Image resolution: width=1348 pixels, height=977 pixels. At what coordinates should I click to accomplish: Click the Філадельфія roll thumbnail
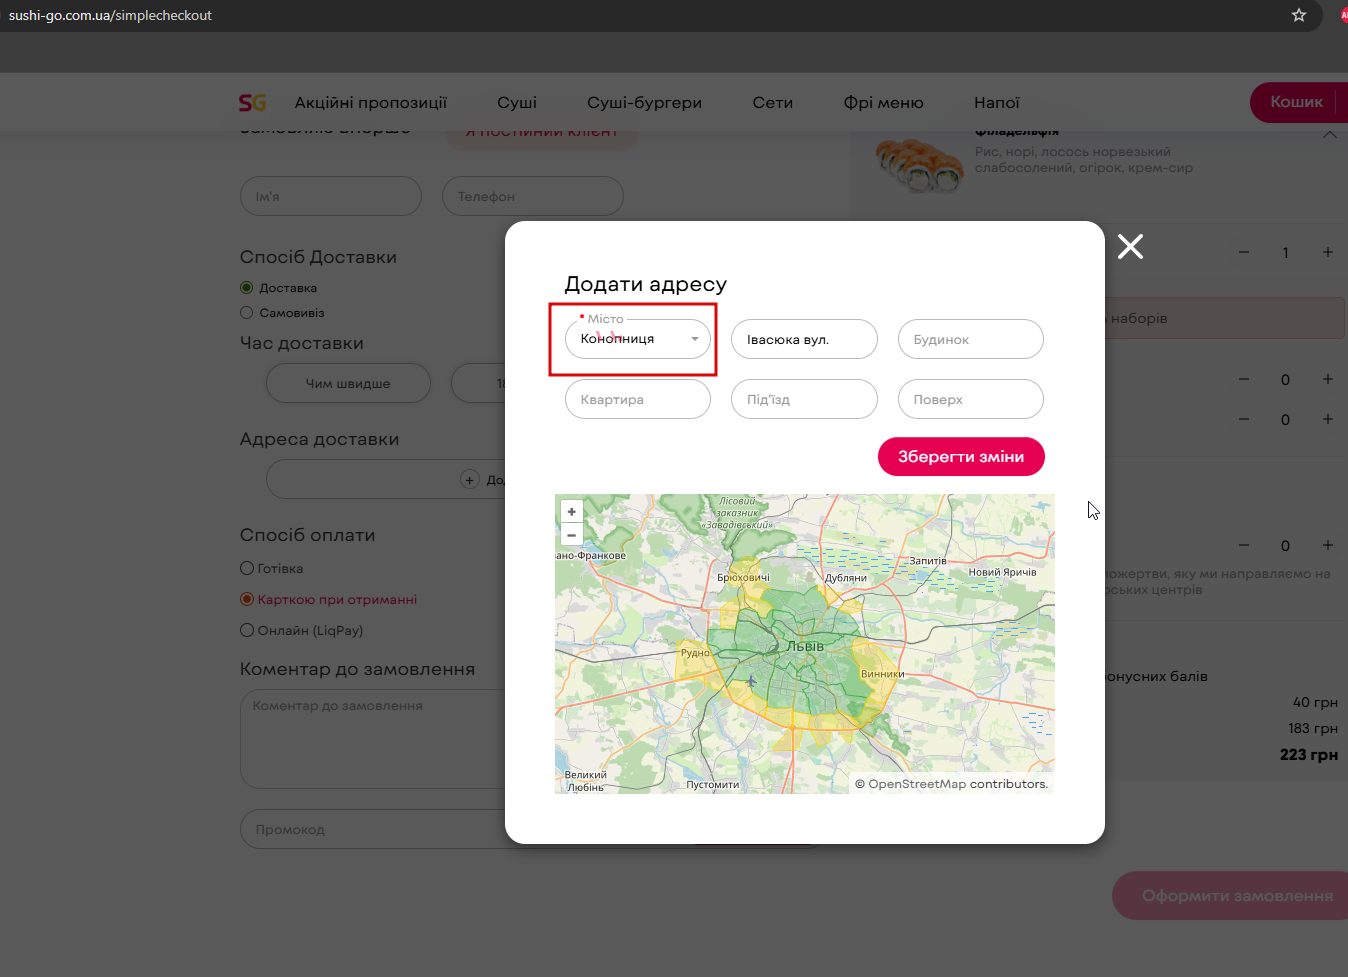pos(918,163)
